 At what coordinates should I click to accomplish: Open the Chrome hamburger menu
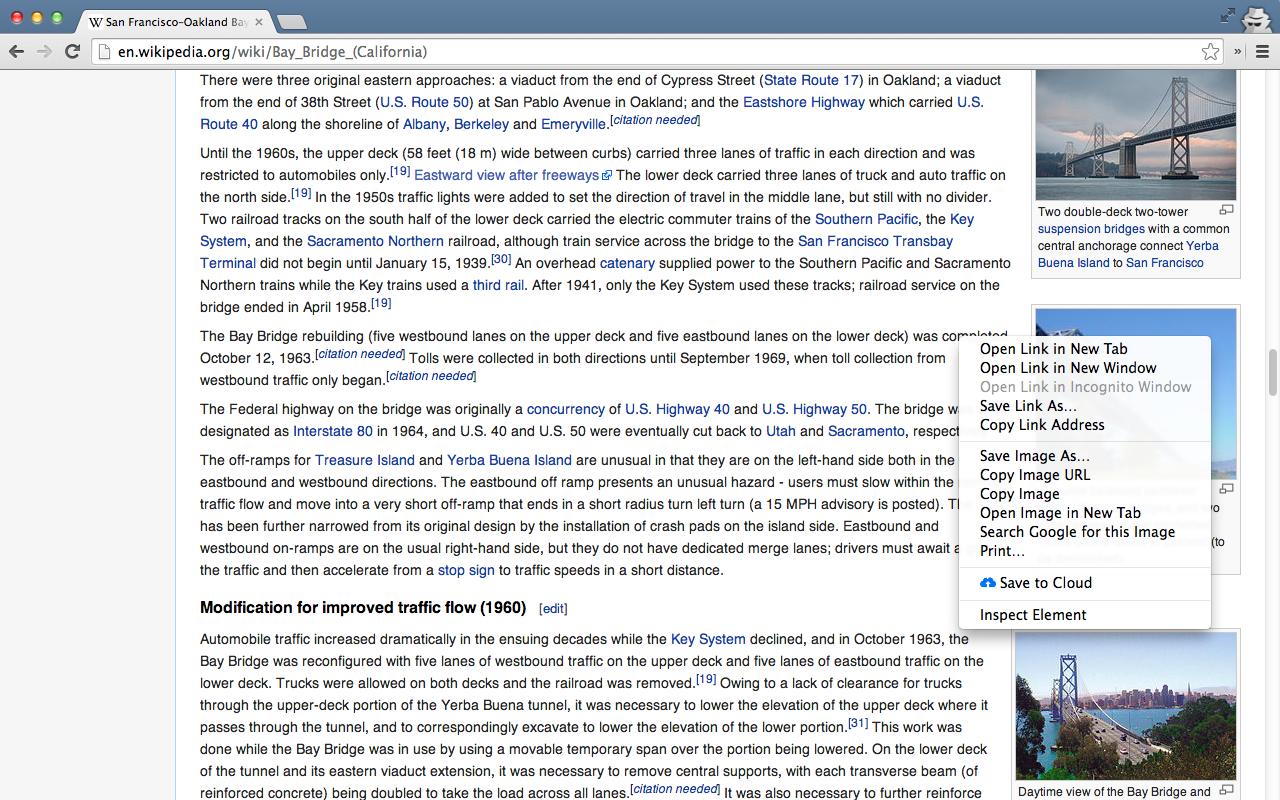(x=1262, y=52)
